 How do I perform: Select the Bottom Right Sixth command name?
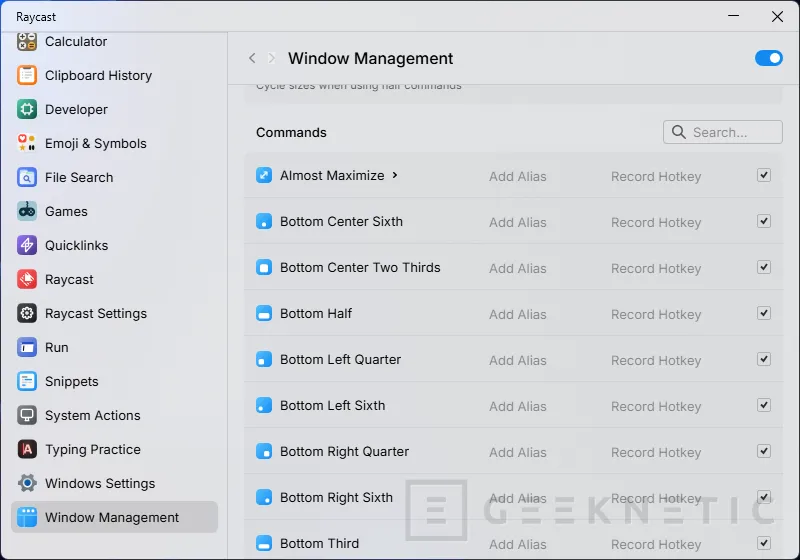[336, 497]
